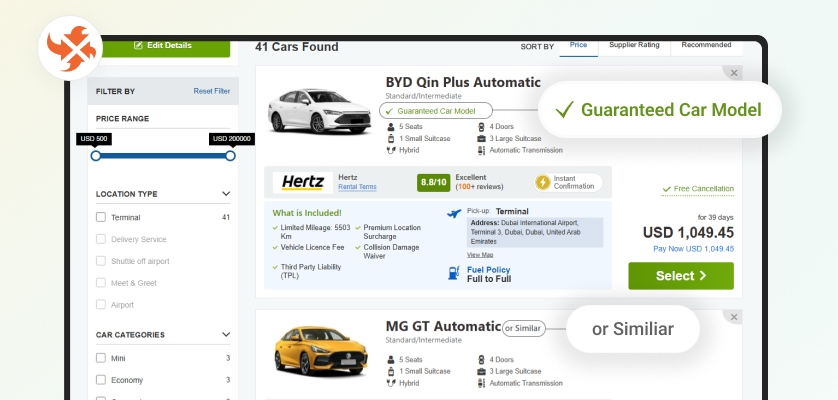
Task: Dismiss the MG GT Automatic card
Action: click(x=734, y=317)
